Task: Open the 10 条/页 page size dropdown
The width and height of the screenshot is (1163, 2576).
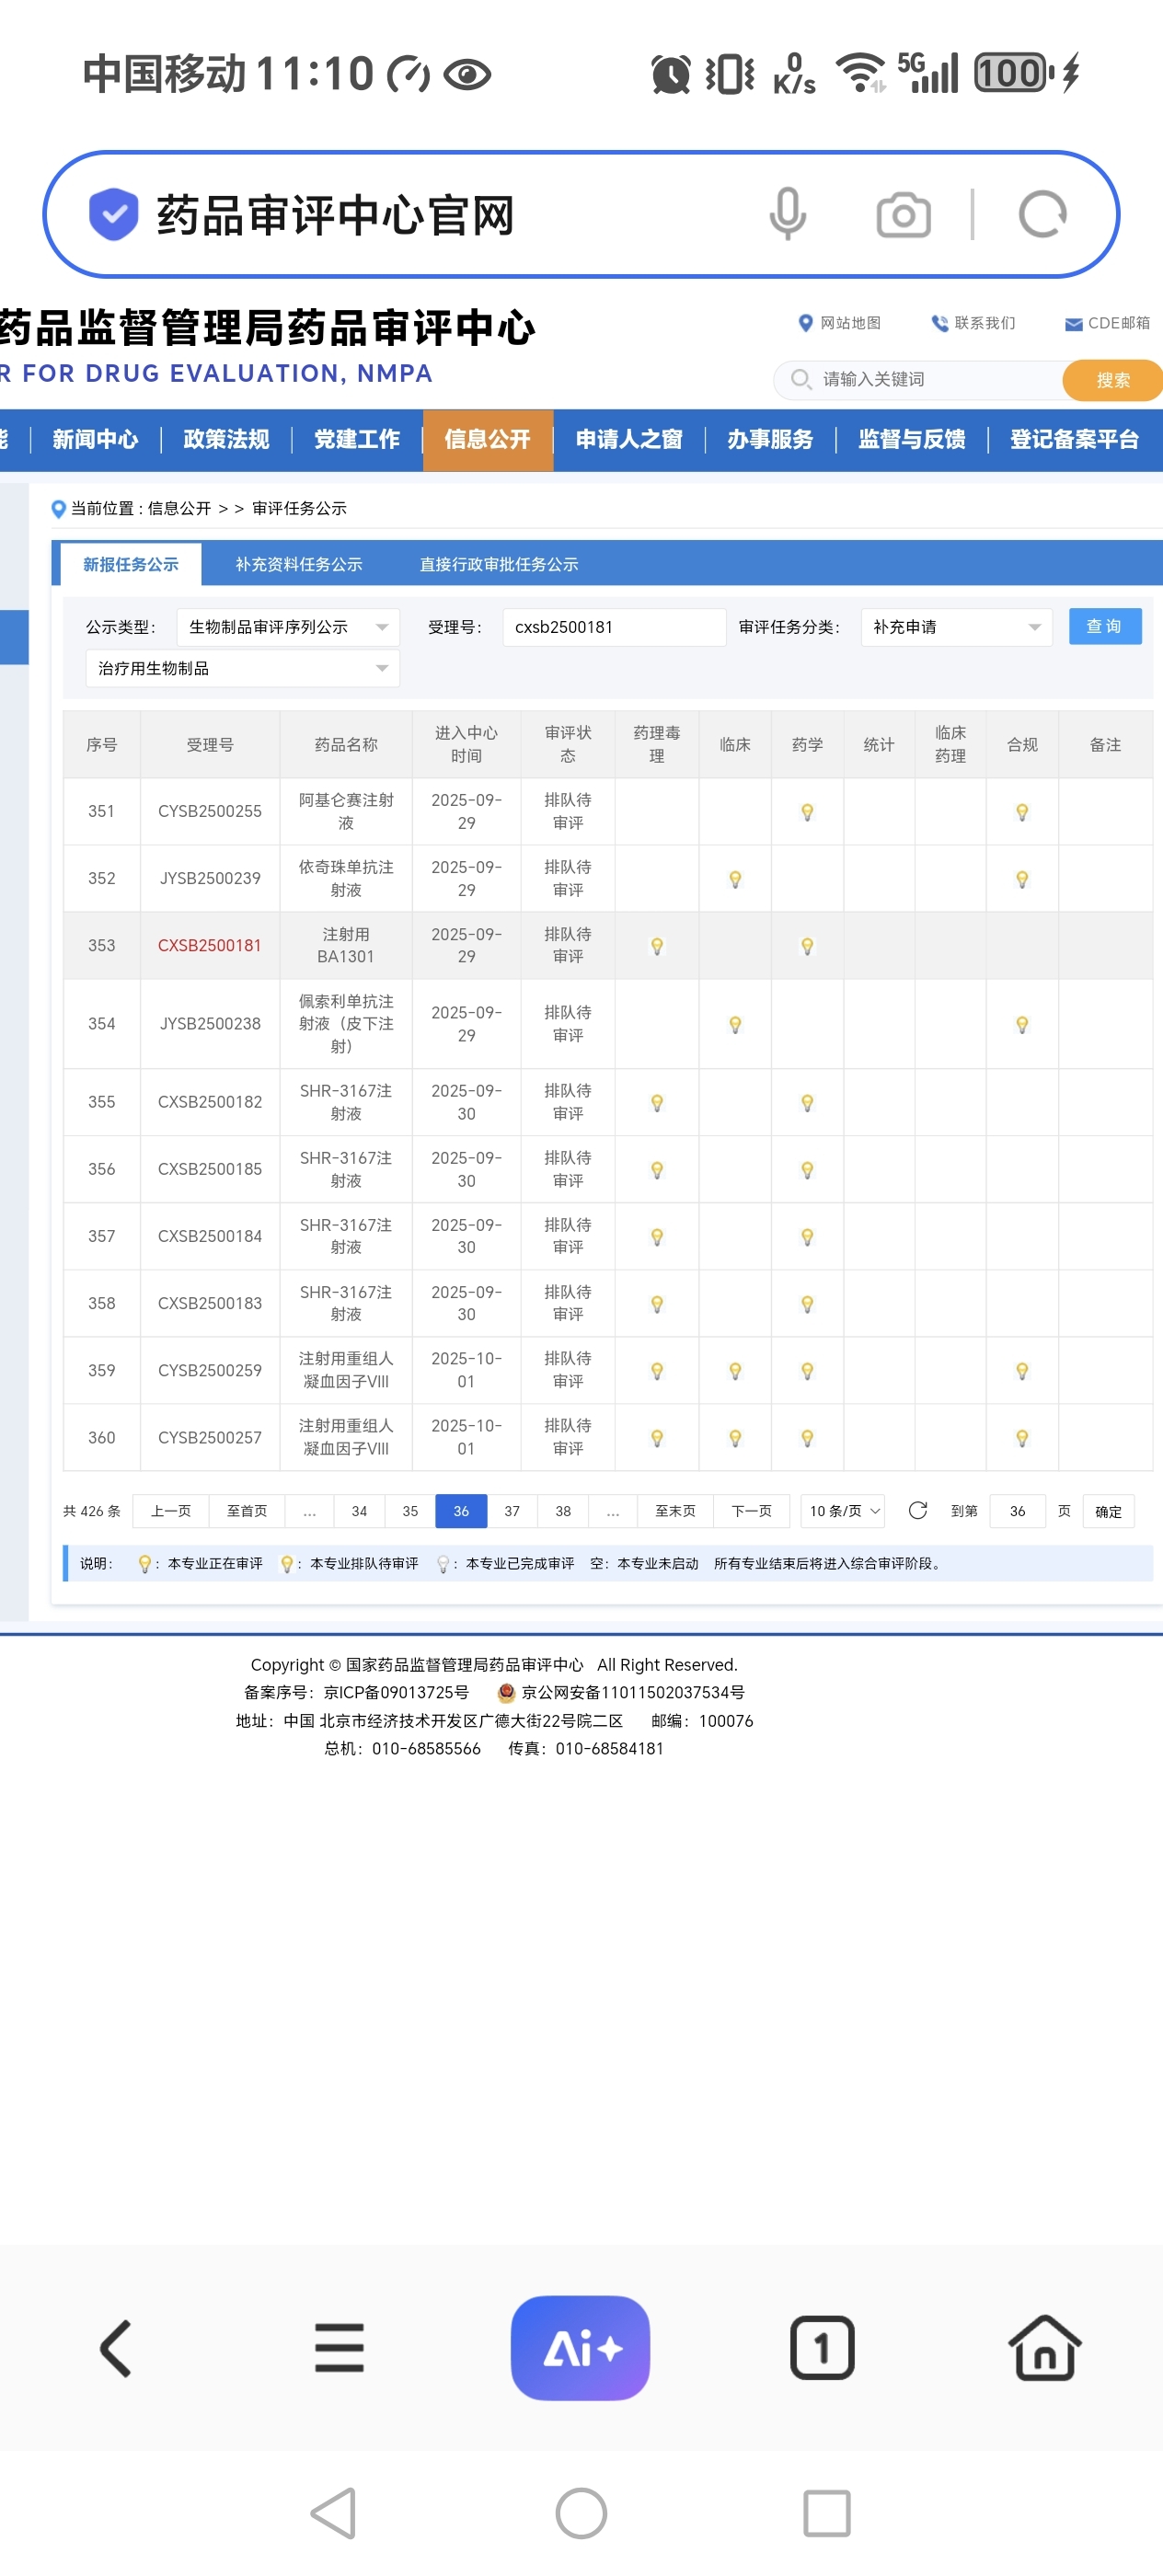Action: (x=843, y=1510)
